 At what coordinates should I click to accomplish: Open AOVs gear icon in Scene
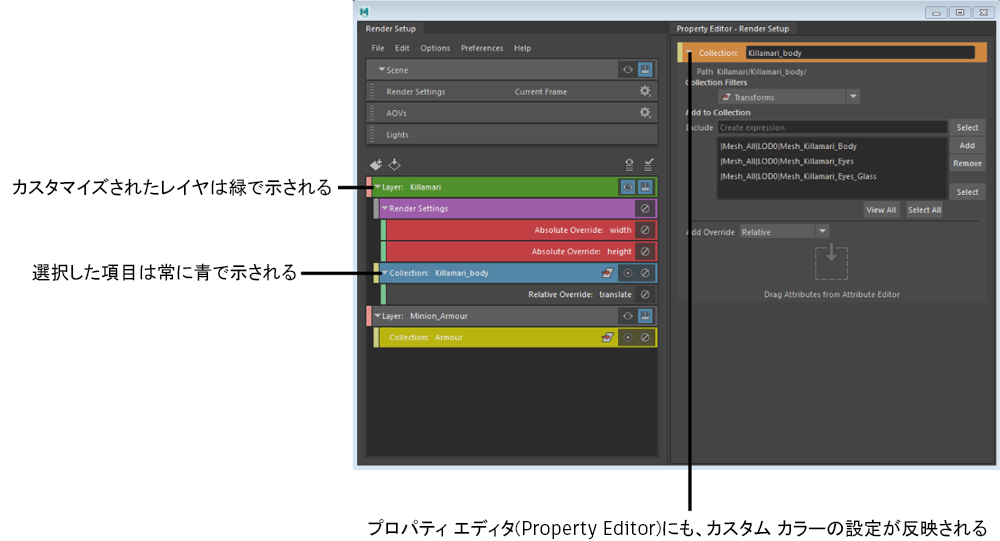tap(645, 112)
